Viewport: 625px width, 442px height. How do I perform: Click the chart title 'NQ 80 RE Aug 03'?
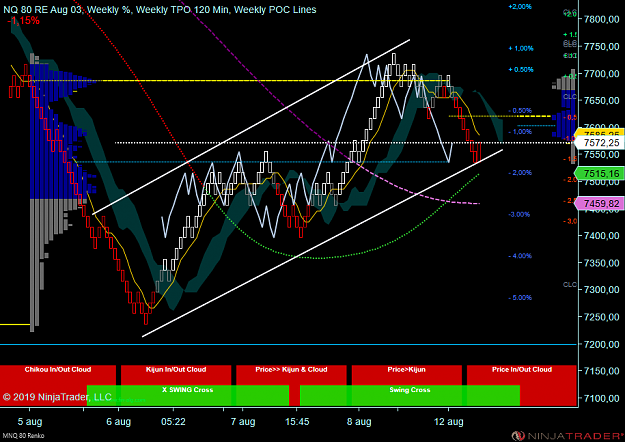pos(43,10)
